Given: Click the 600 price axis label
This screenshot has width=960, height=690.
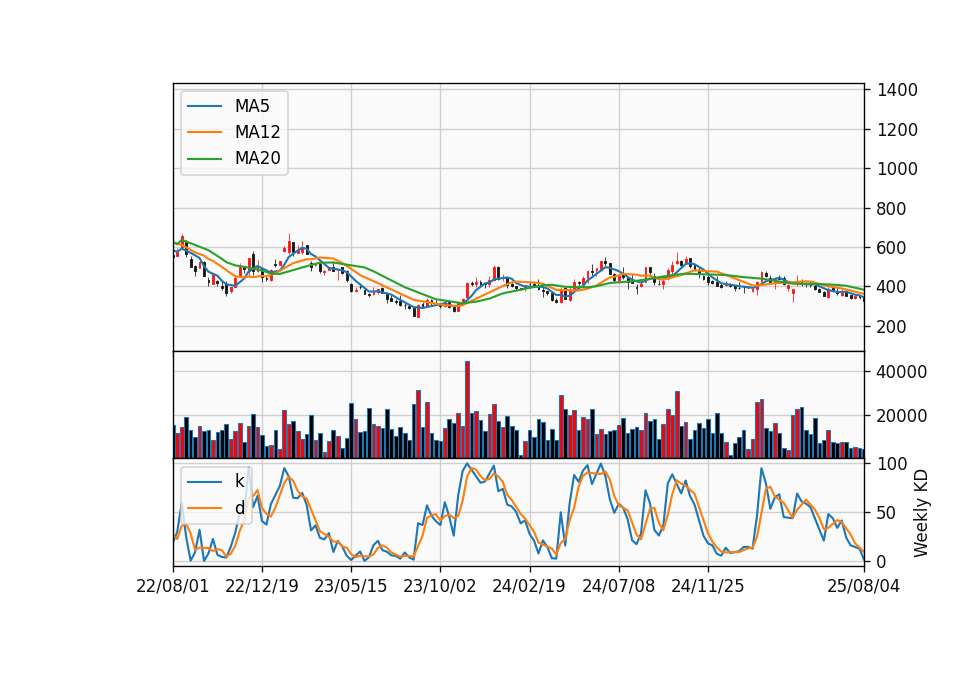Looking at the screenshot, I should (x=892, y=248).
